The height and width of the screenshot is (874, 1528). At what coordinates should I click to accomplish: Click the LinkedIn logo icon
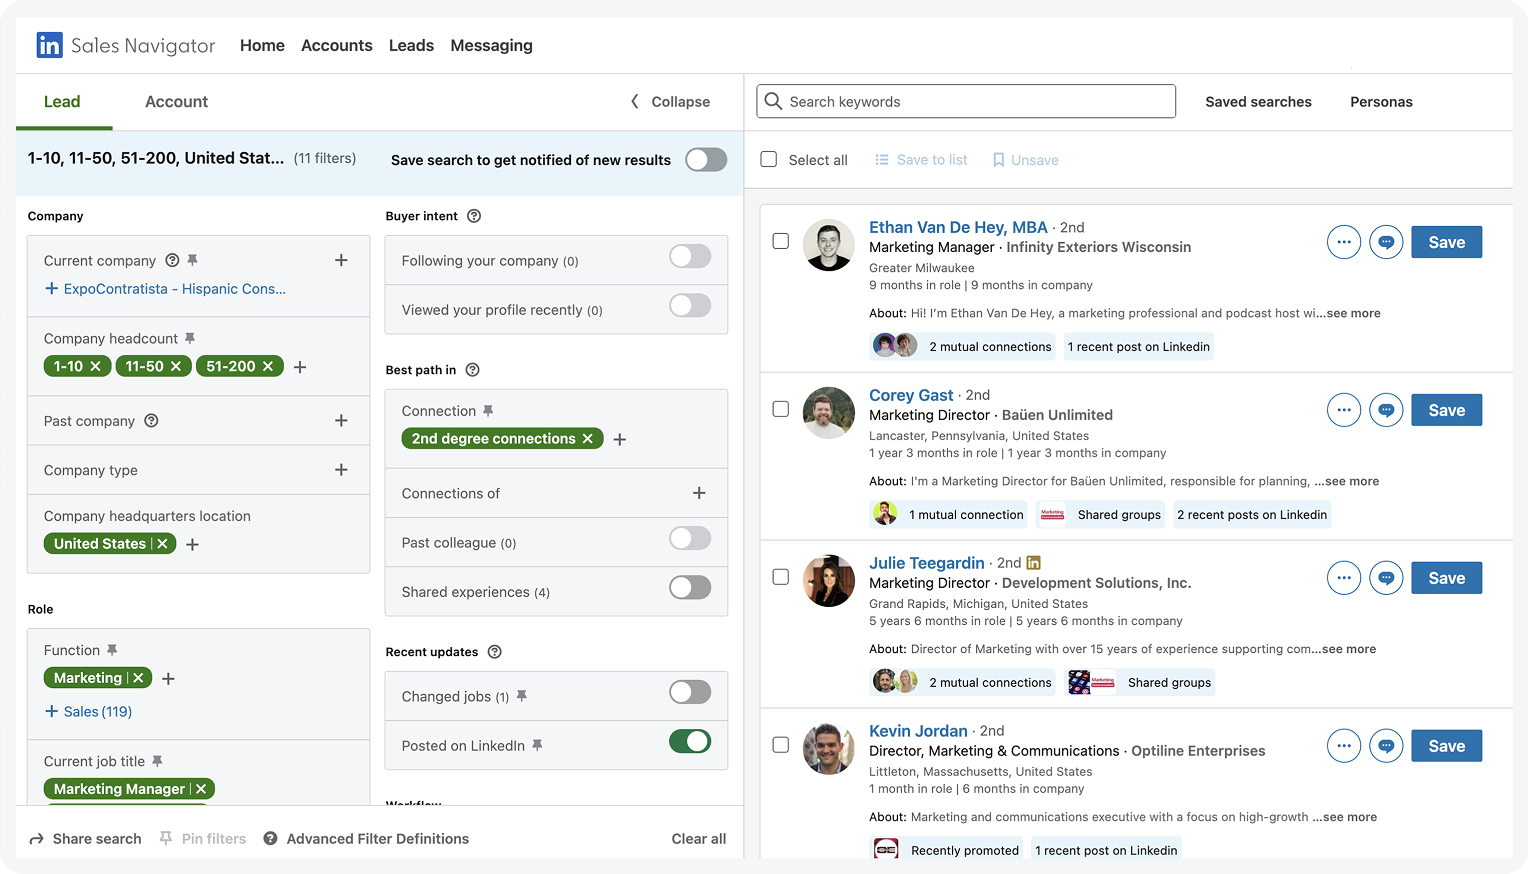49,45
